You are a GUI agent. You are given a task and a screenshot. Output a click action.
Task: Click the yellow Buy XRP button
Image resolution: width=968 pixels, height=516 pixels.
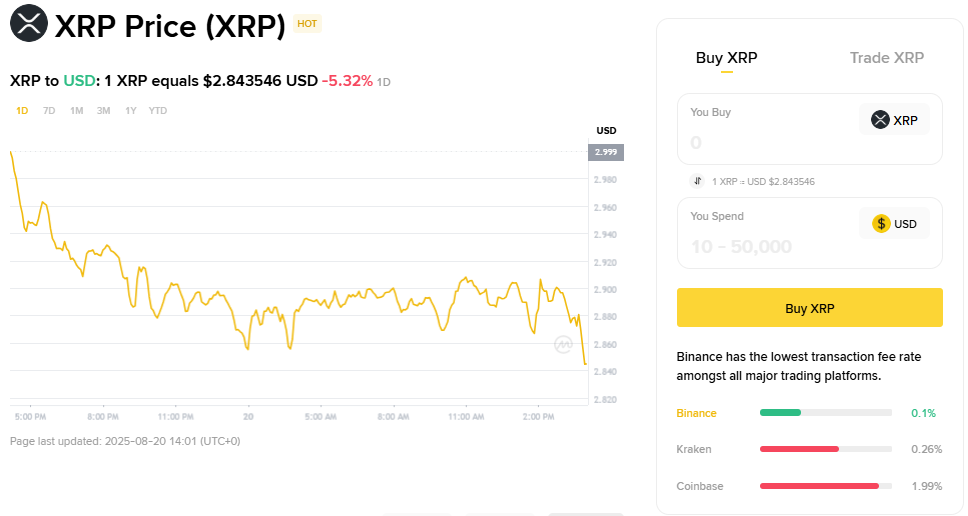point(809,307)
